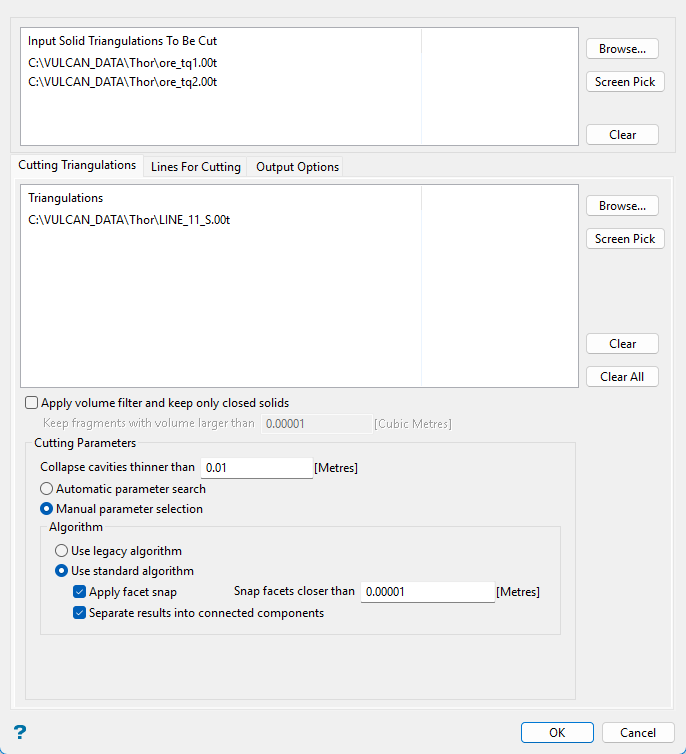Screen dimensions: 686x754
Task: Browse for input solid triangulations
Action: (622, 48)
